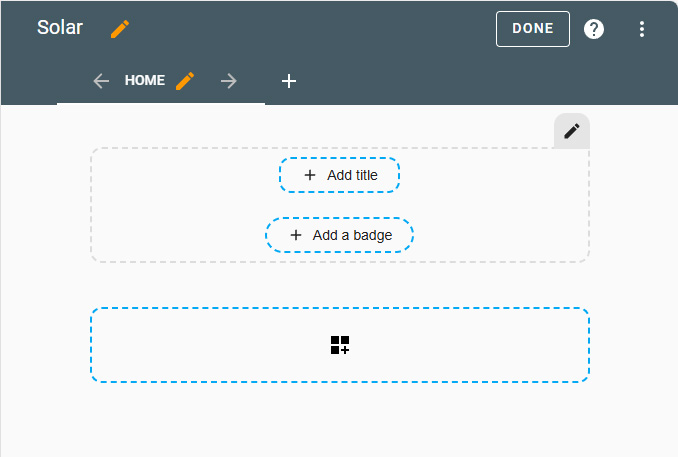Edit the Solar dashboard name with pencil
This screenshot has height=457, width=678.
(120, 29)
